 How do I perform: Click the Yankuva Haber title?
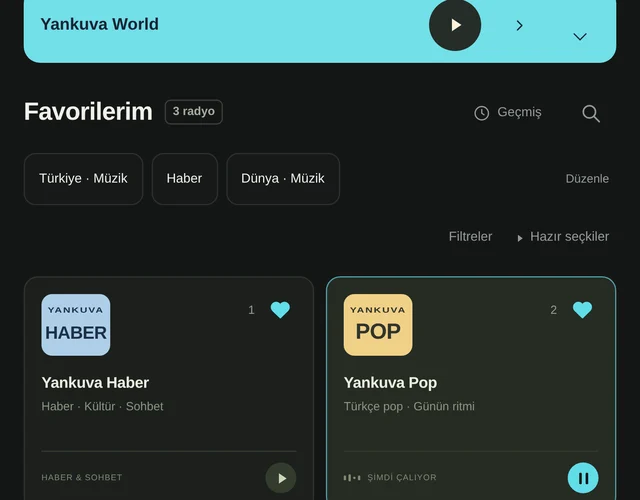coord(95,383)
